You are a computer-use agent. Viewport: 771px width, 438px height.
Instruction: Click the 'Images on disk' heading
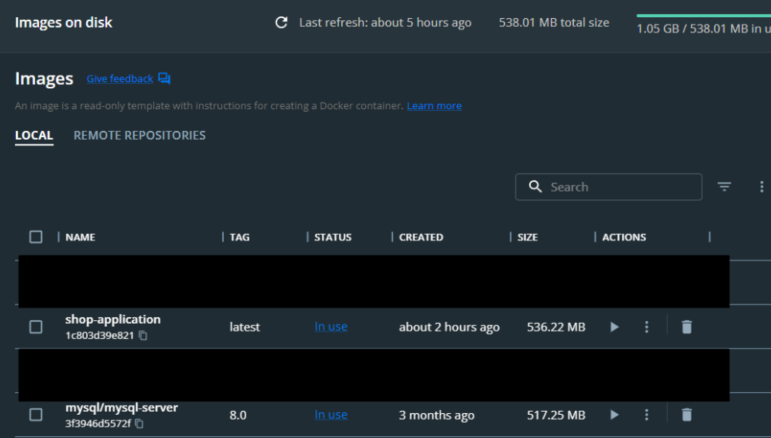coord(63,23)
